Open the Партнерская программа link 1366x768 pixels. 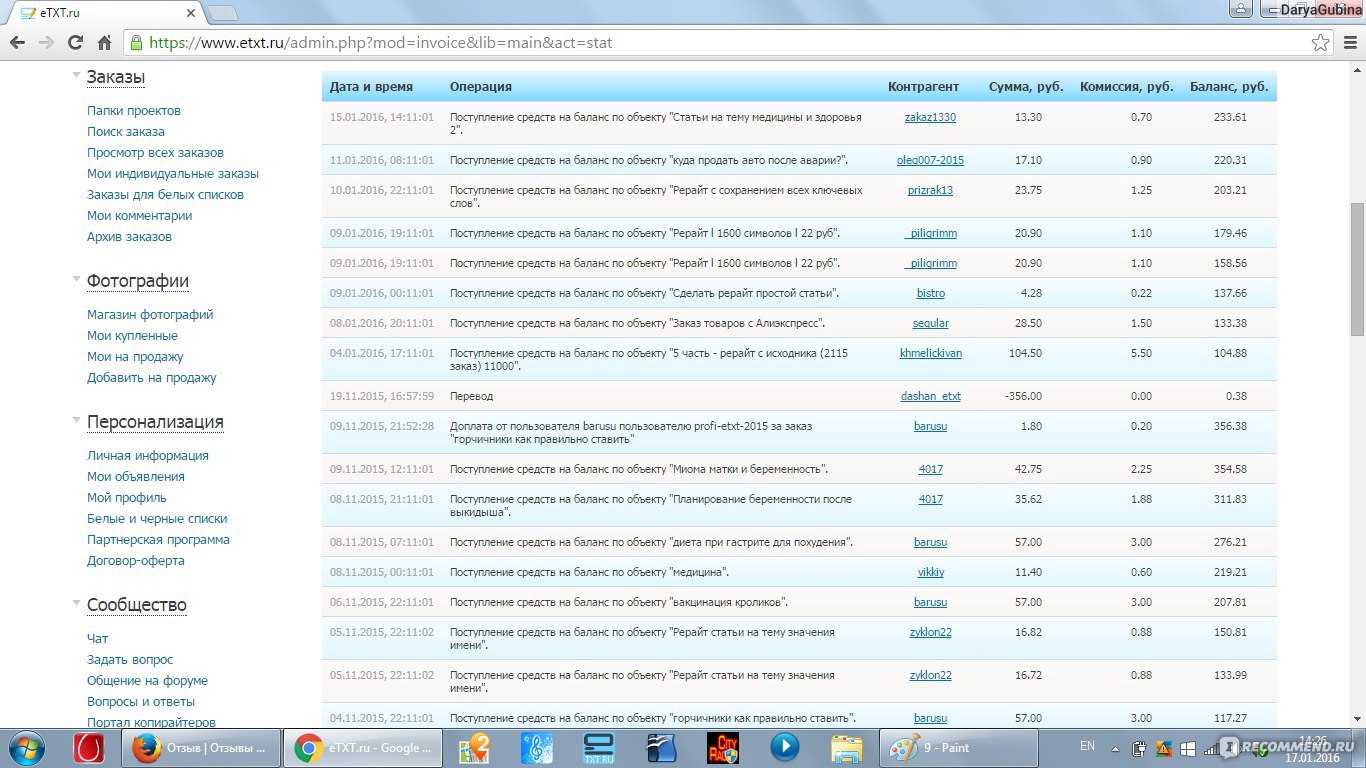pyautogui.click(x=158, y=540)
